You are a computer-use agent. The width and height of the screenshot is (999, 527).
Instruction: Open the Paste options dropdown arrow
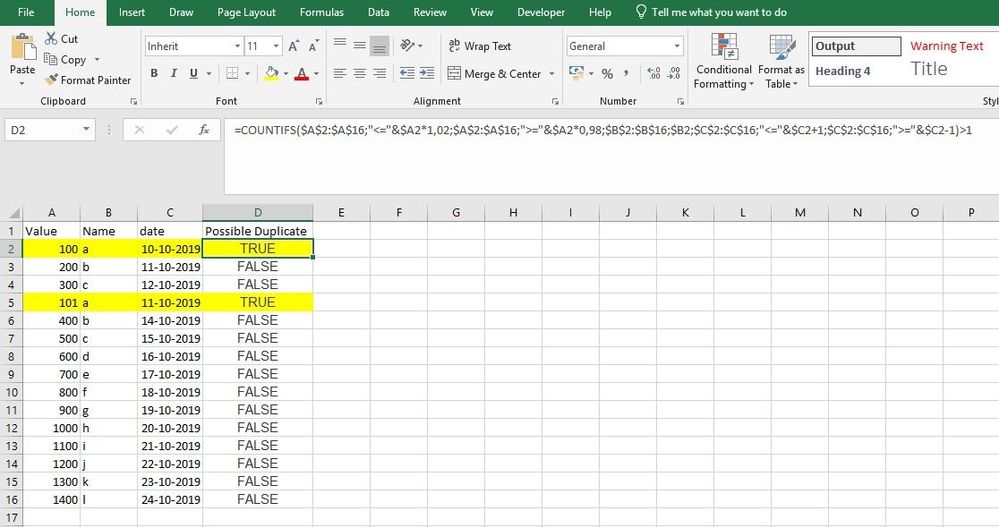pos(22,83)
